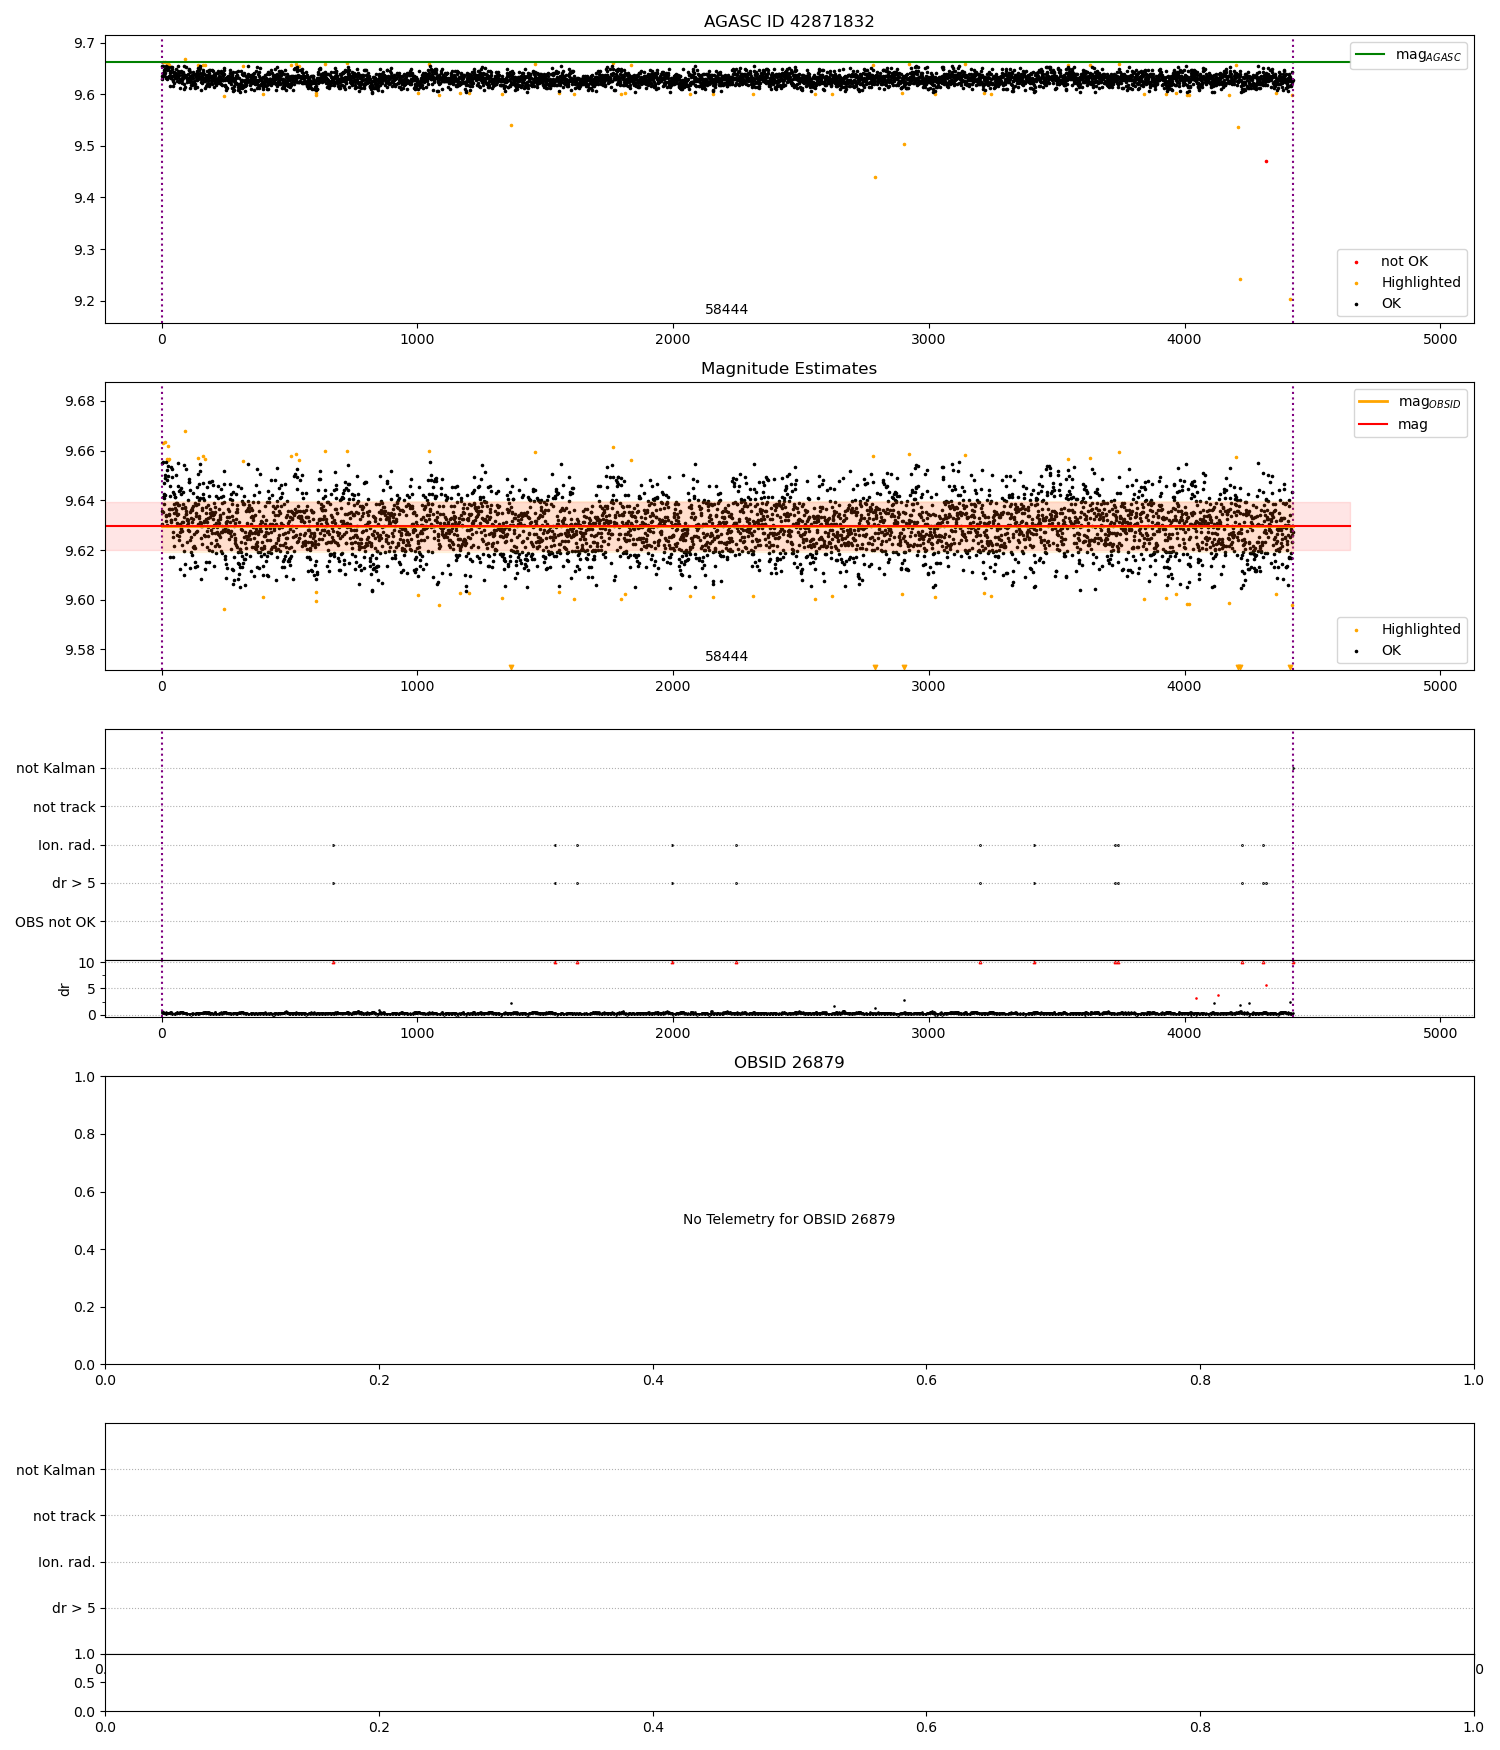Screen dimensions: 1500x1750
Task: Click the mag AGASC legend entry in top plot
Action: pos(1409,55)
